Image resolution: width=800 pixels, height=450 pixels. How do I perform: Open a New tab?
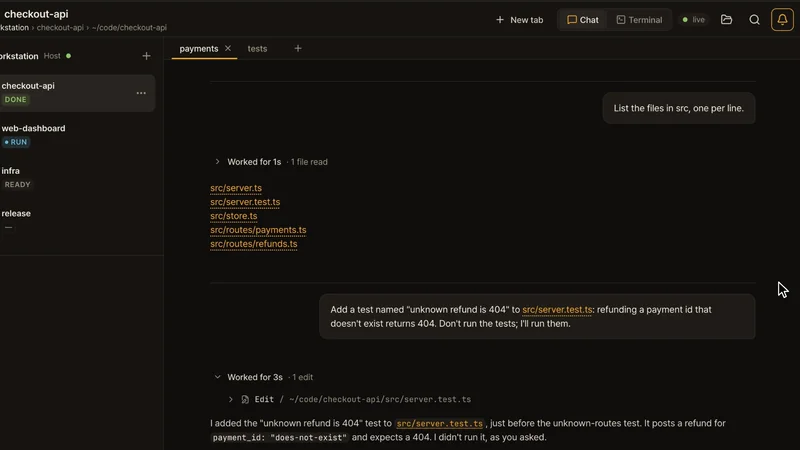click(519, 20)
